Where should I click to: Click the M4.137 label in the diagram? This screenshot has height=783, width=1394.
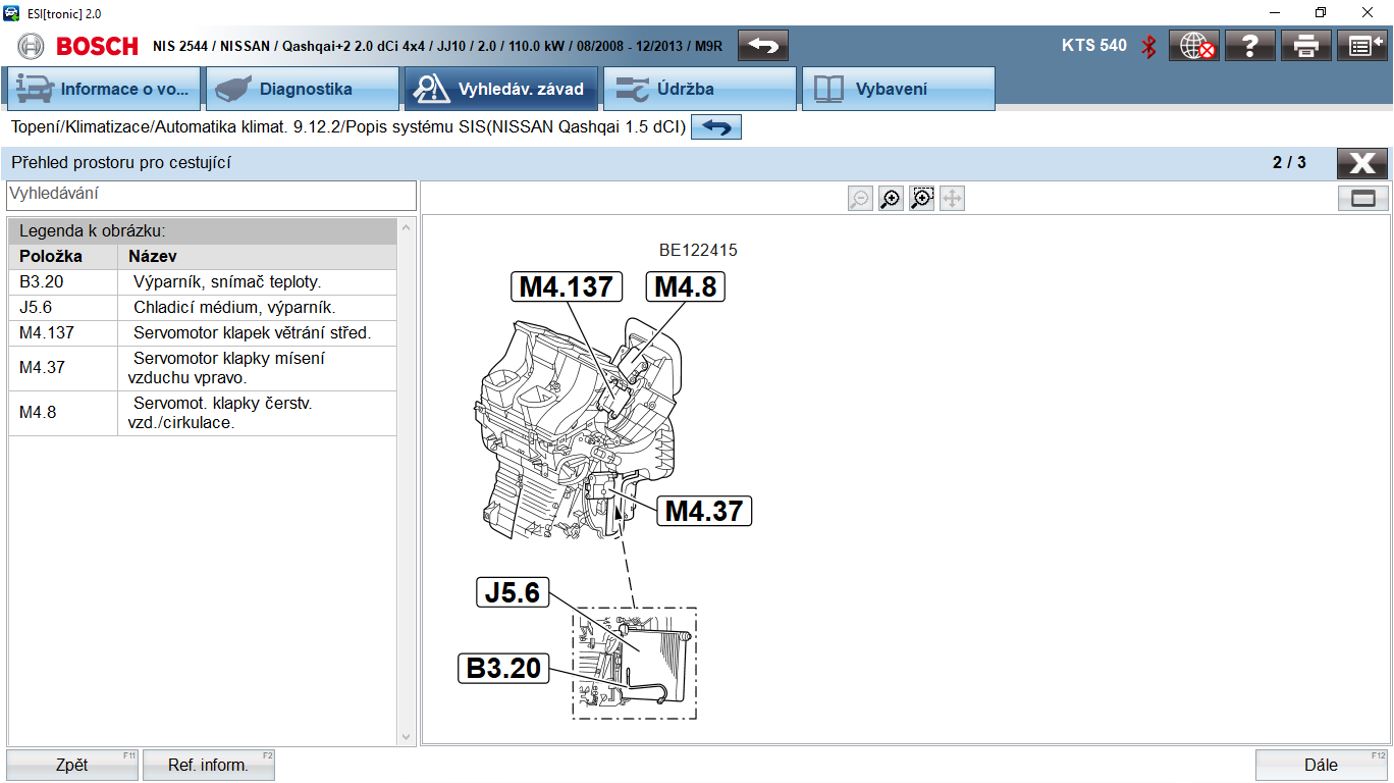point(566,287)
